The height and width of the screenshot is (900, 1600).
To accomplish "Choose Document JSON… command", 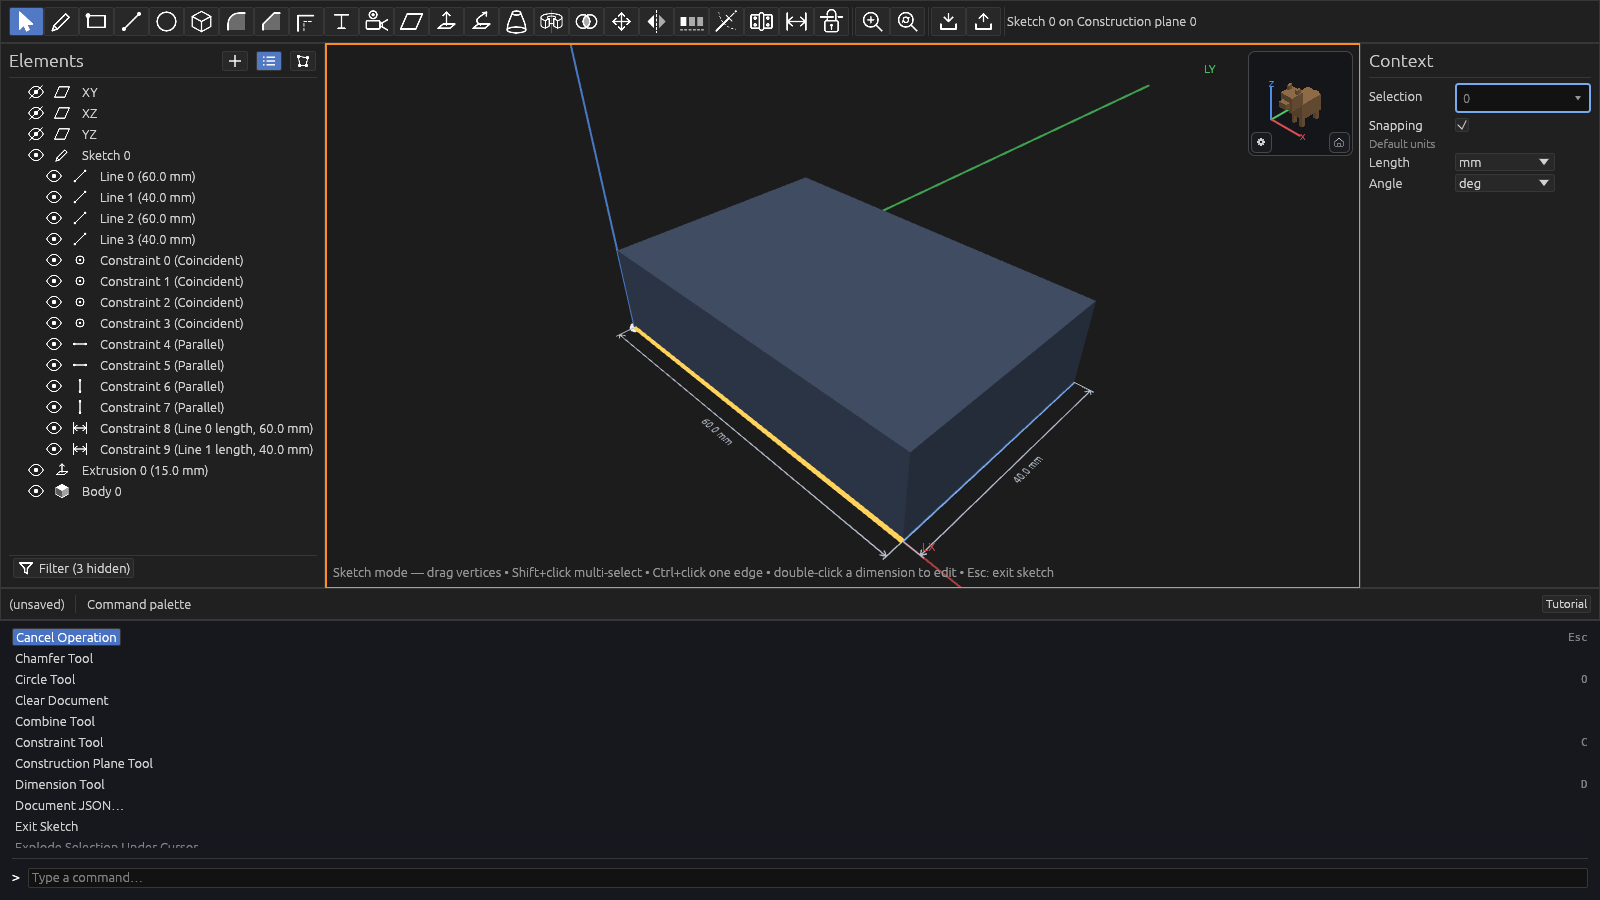I will 69,805.
